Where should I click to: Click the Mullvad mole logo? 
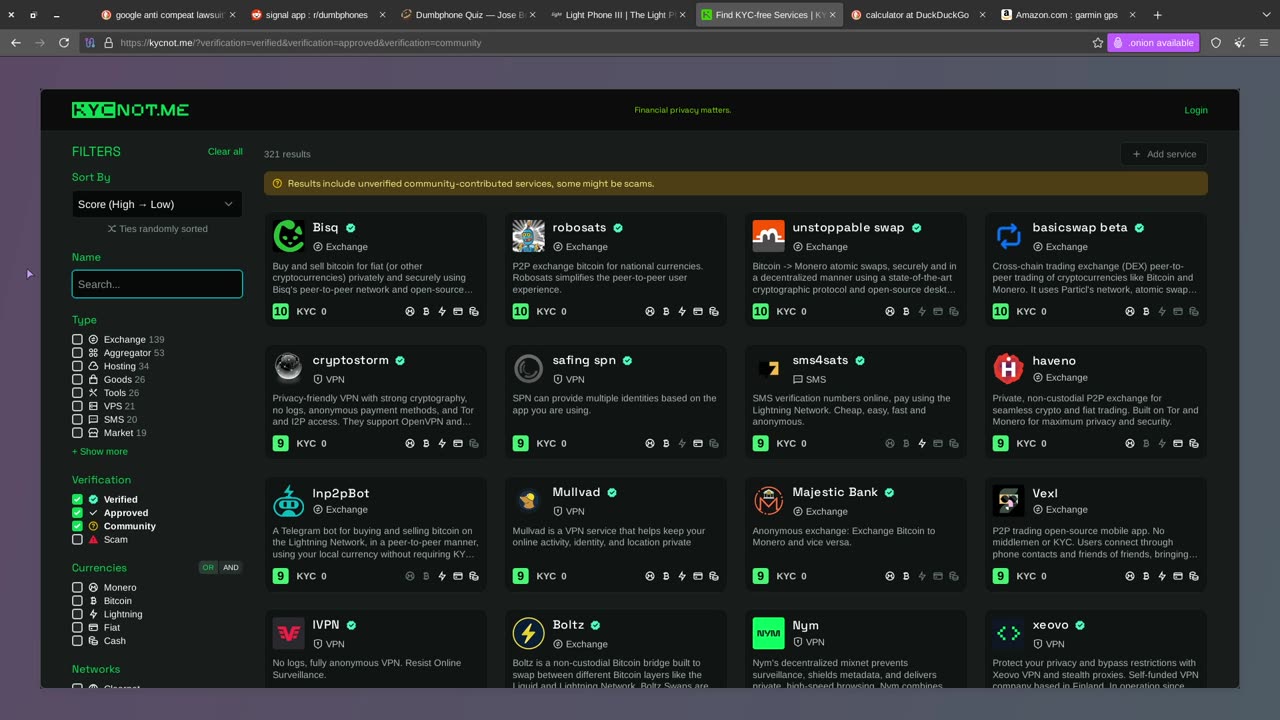point(528,501)
